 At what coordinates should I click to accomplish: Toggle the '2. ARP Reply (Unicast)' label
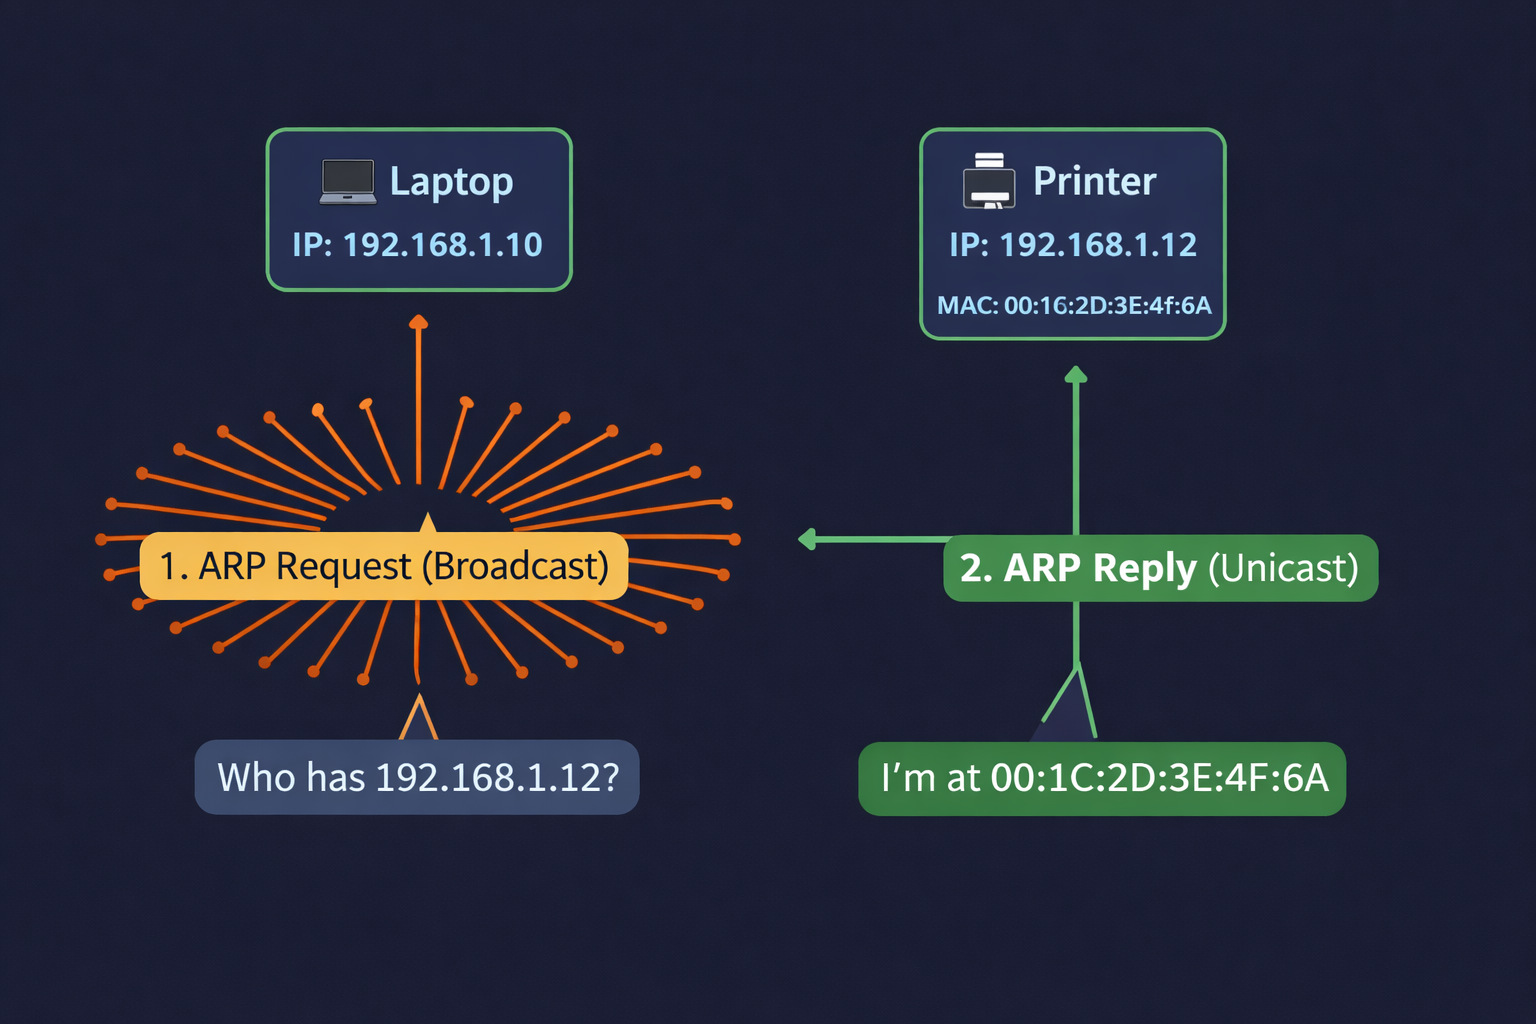[x=1160, y=567]
